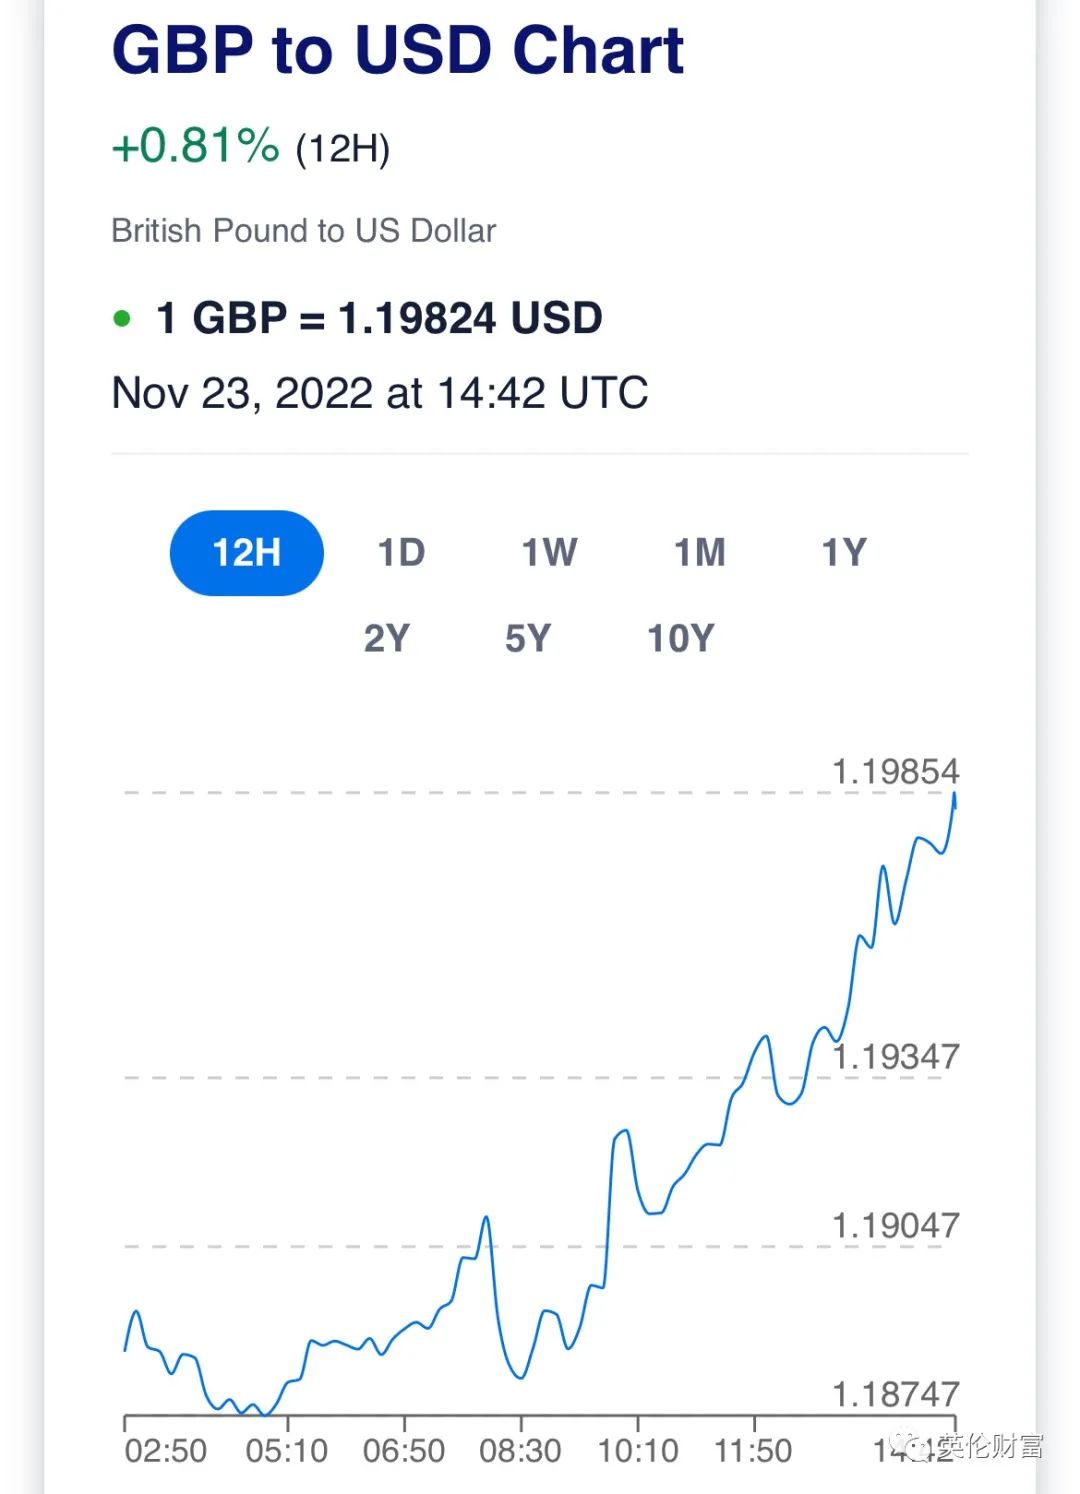Click the +0.81% change indicator

coord(196,146)
